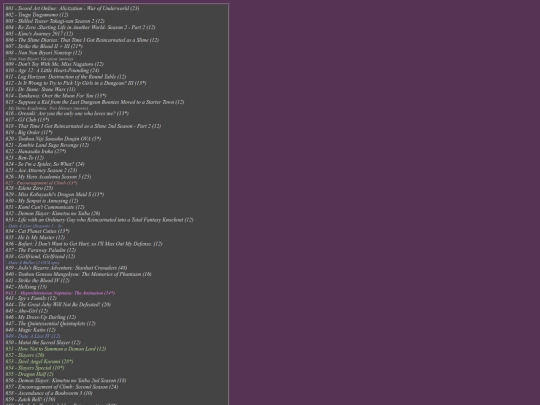540x405 pixels.
Task: Select red Encouragement of Climb (13*) entry
Action: click(x=42, y=183)
